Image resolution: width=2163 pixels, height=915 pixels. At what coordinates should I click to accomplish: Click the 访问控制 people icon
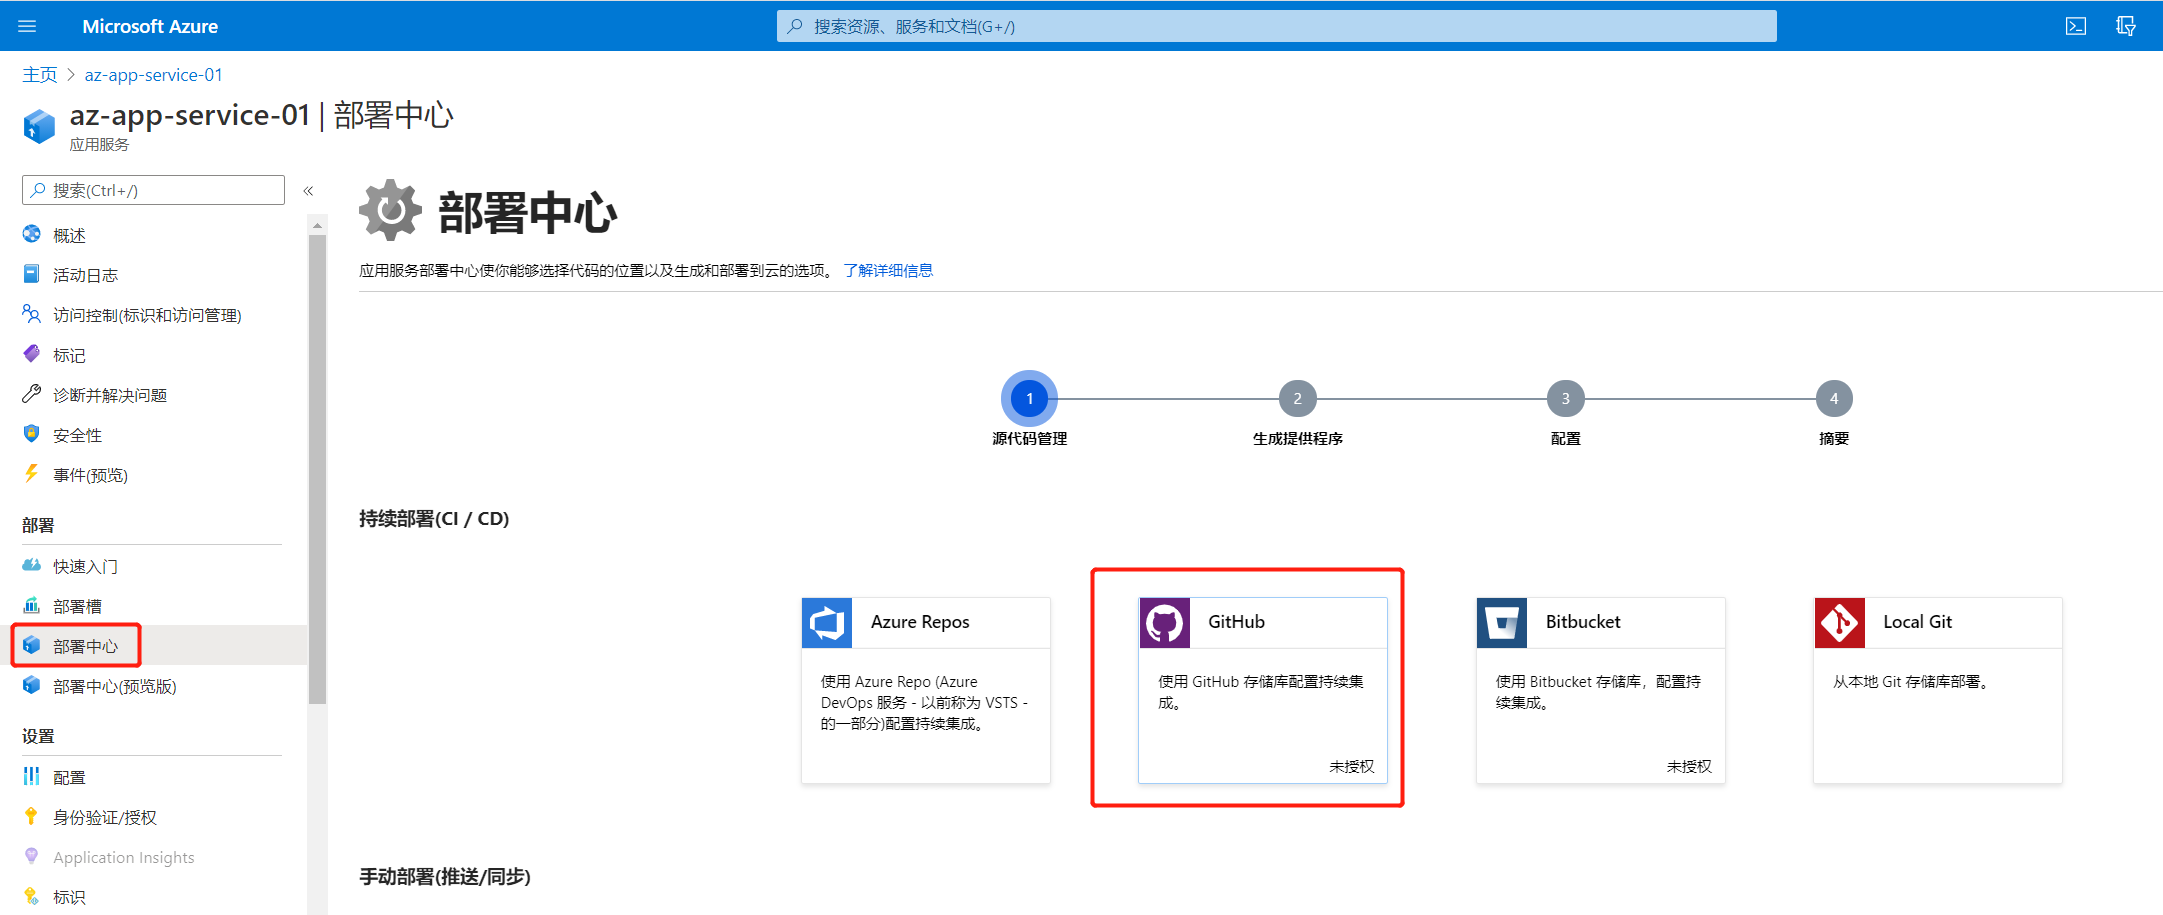coord(32,314)
